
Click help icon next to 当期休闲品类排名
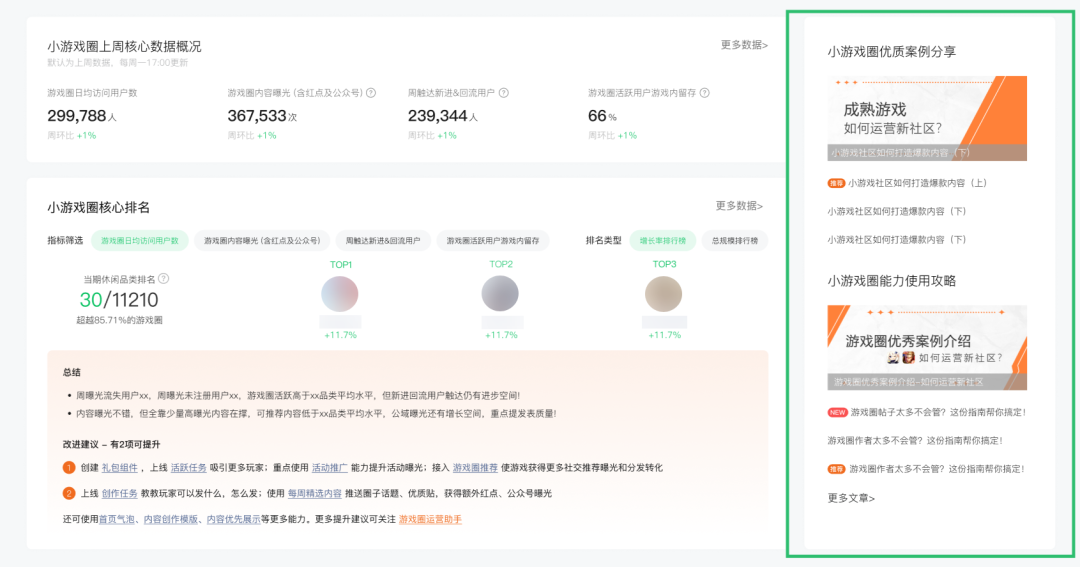click(164, 279)
